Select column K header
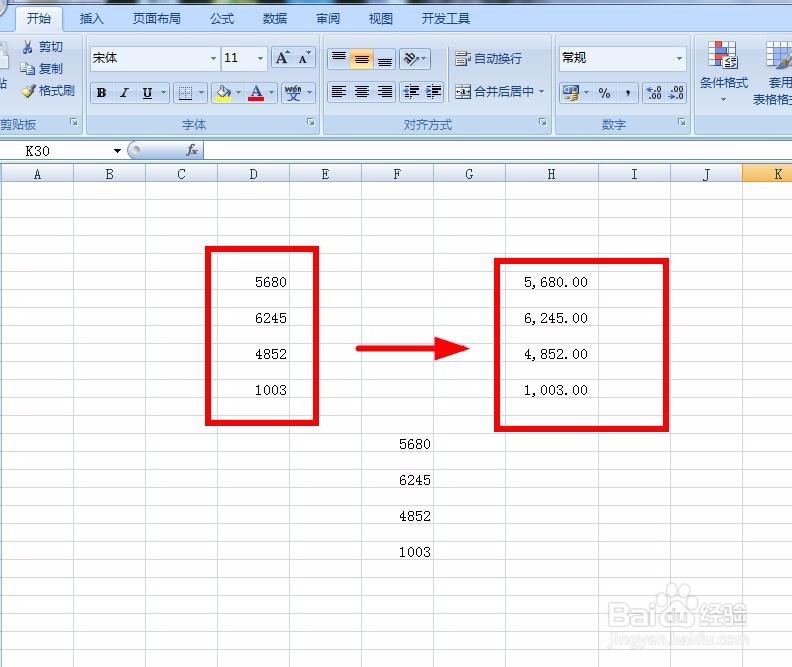 (767, 174)
